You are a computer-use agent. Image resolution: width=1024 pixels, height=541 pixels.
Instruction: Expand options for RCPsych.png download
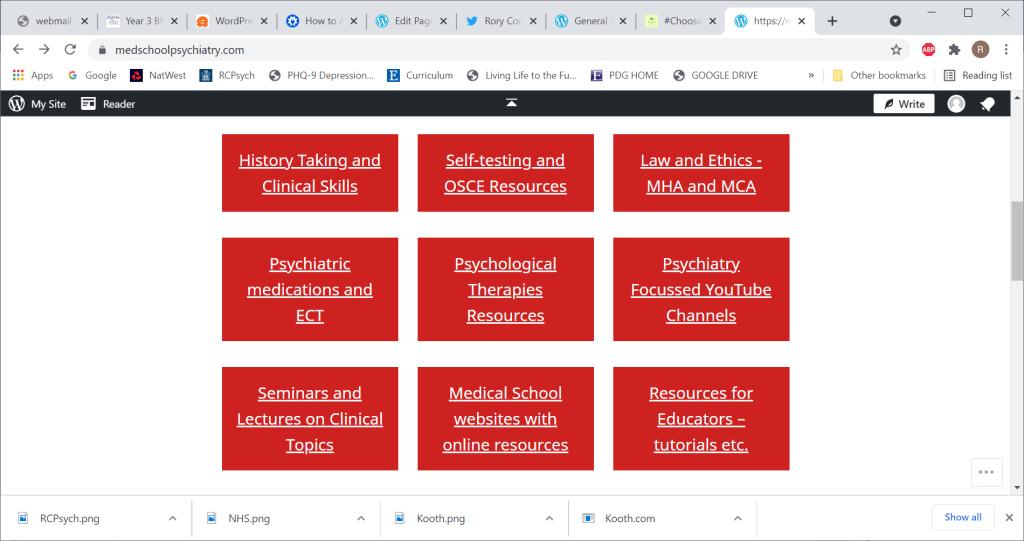(172, 518)
